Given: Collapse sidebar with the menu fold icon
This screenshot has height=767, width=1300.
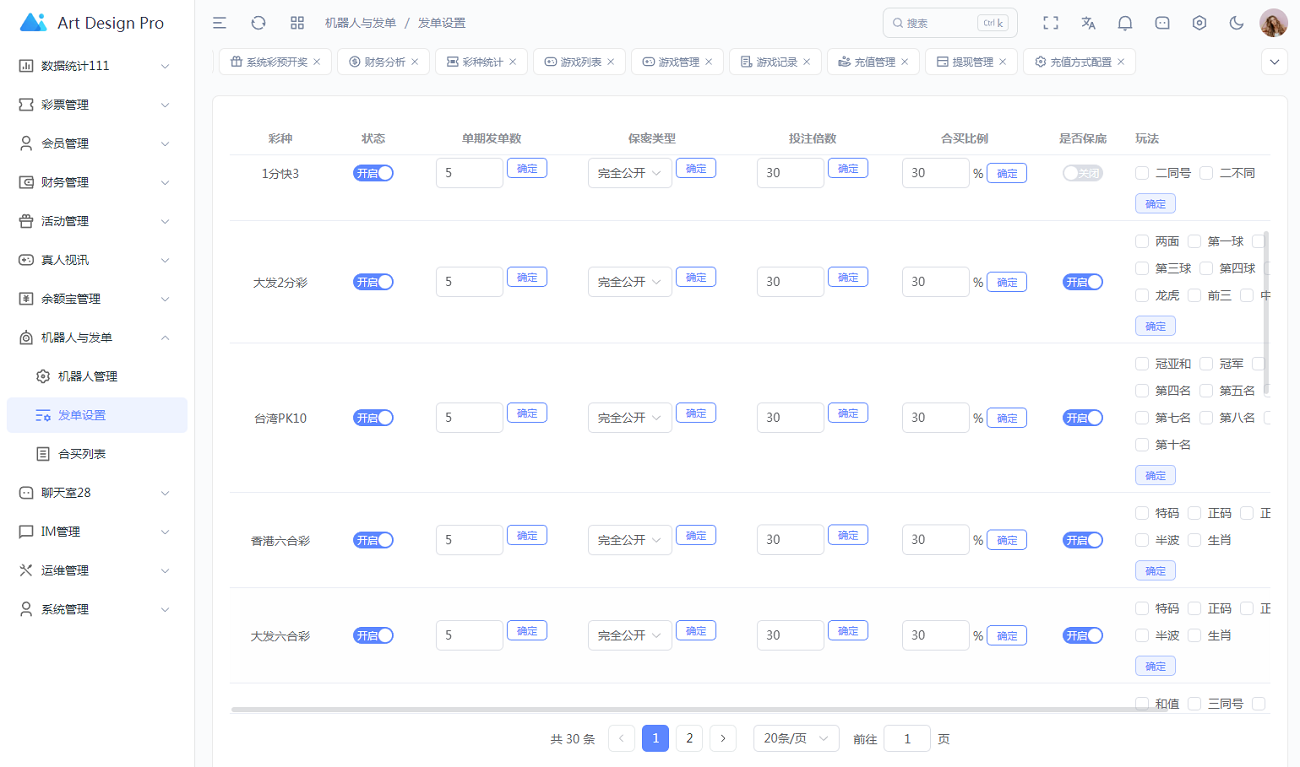Looking at the screenshot, I should (220, 23).
